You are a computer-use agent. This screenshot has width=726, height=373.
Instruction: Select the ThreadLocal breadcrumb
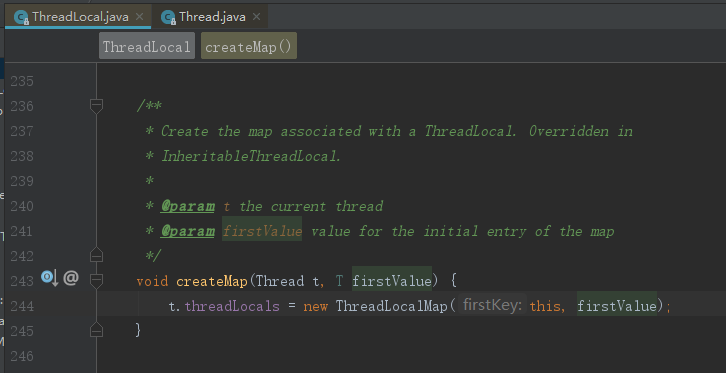click(x=147, y=46)
